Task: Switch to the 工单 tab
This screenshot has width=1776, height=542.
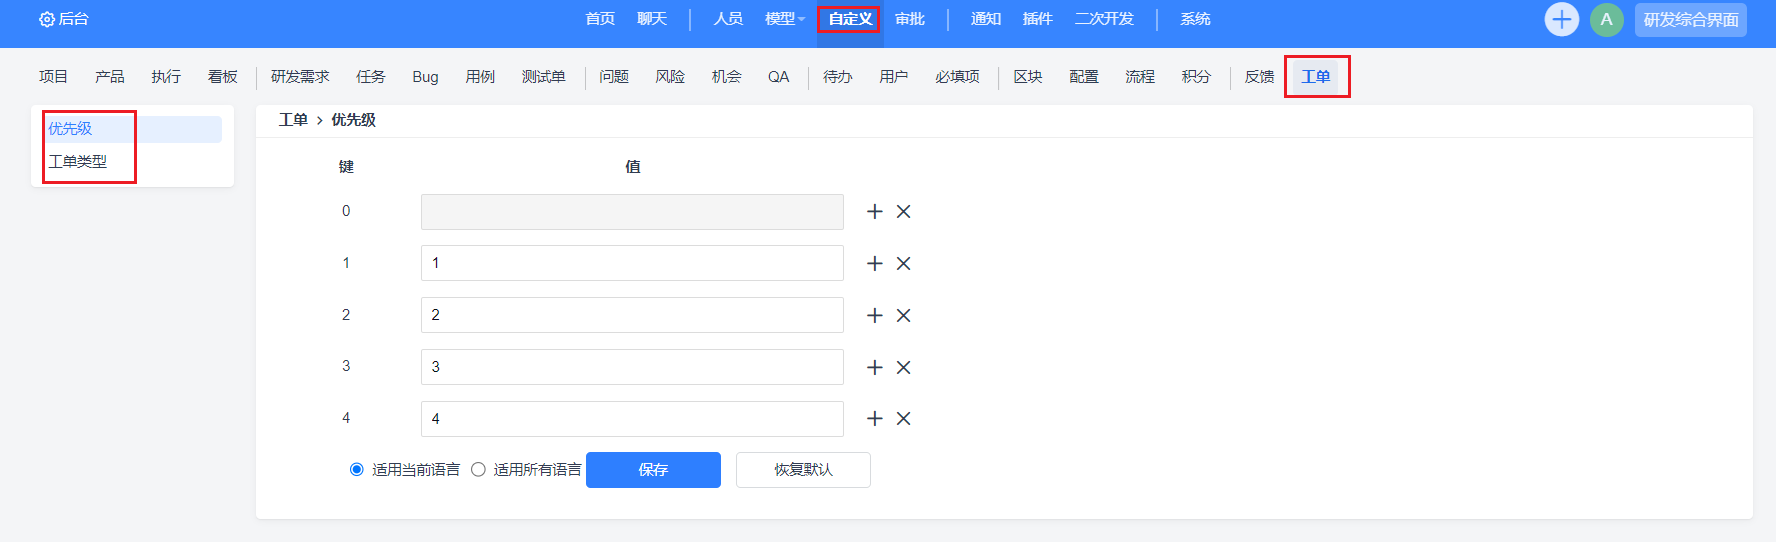Action: coord(1315,77)
